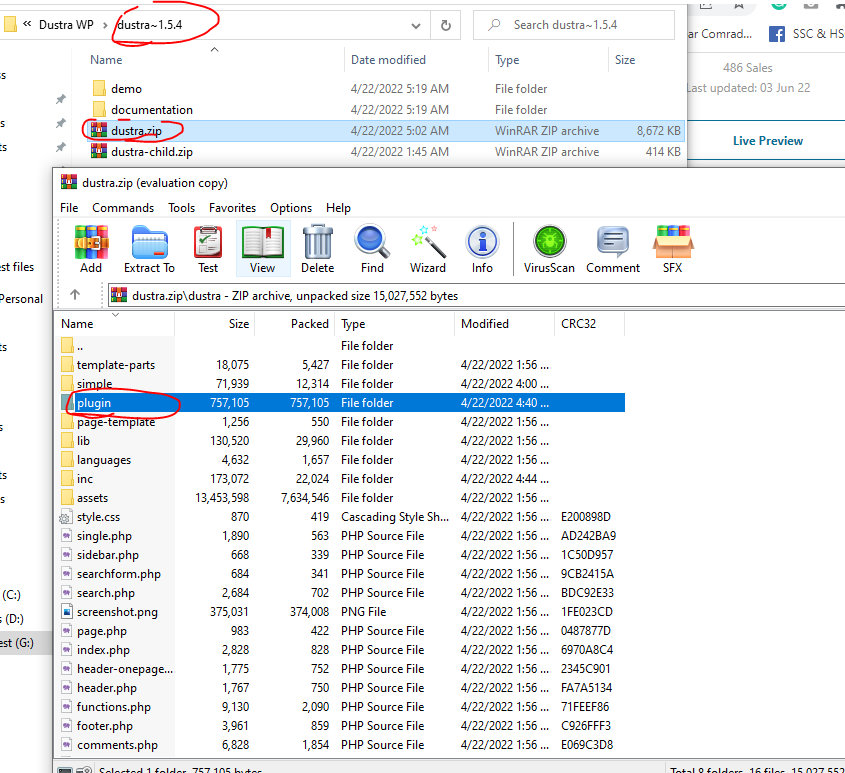
Task: Click the Search dustra~1.5.4 field
Action: (574, 25)
